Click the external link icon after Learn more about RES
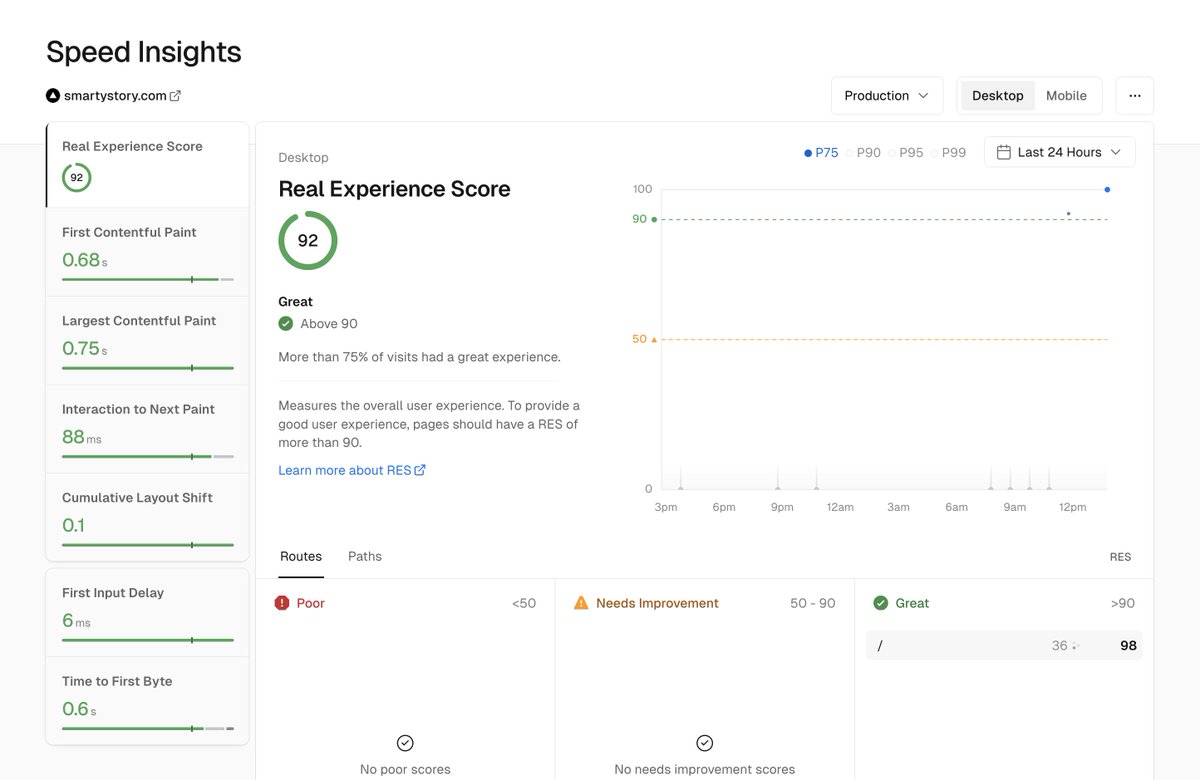The image size is (1200, 780). [420, 470]
